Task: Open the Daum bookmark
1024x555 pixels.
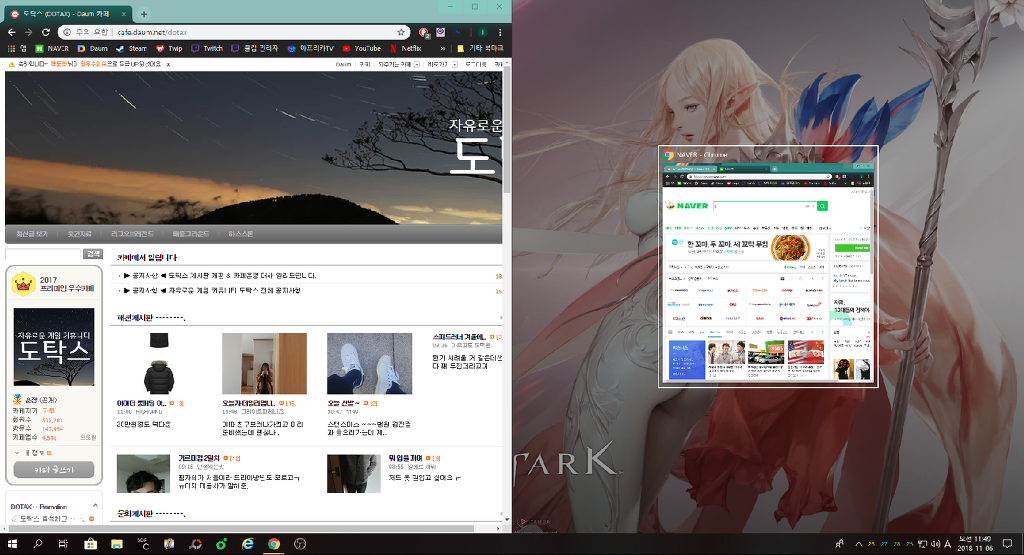Action: [x=92, y=48]
